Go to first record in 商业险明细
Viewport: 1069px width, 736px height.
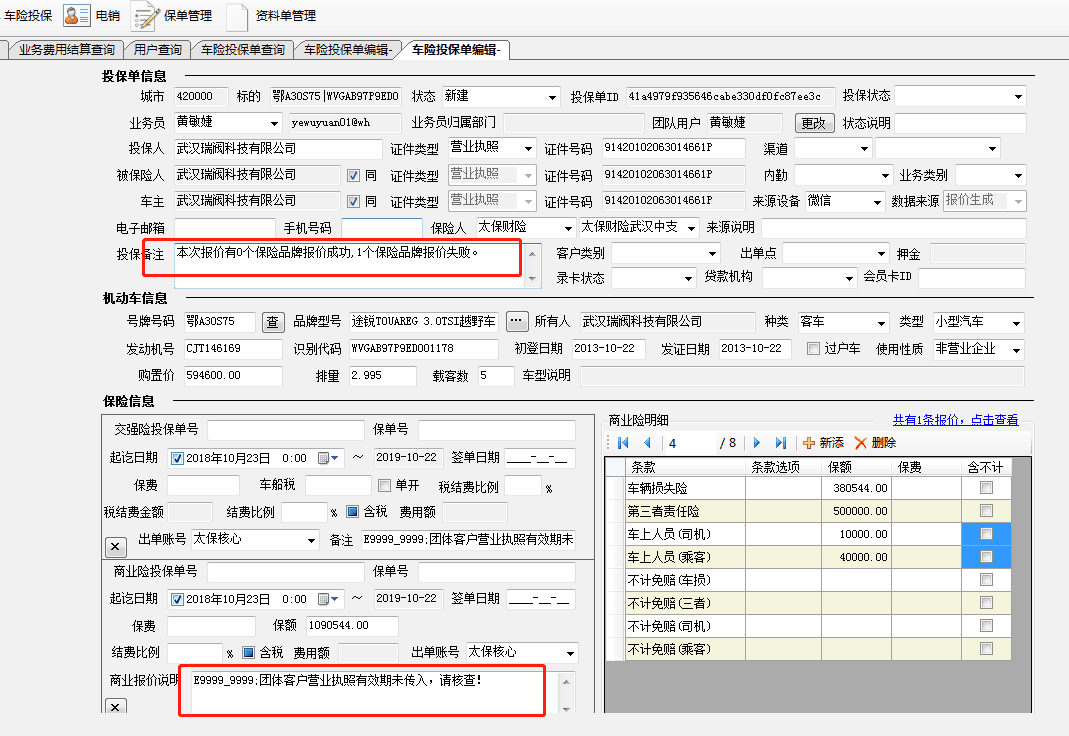pyautogui.click(x=623, y=442)
